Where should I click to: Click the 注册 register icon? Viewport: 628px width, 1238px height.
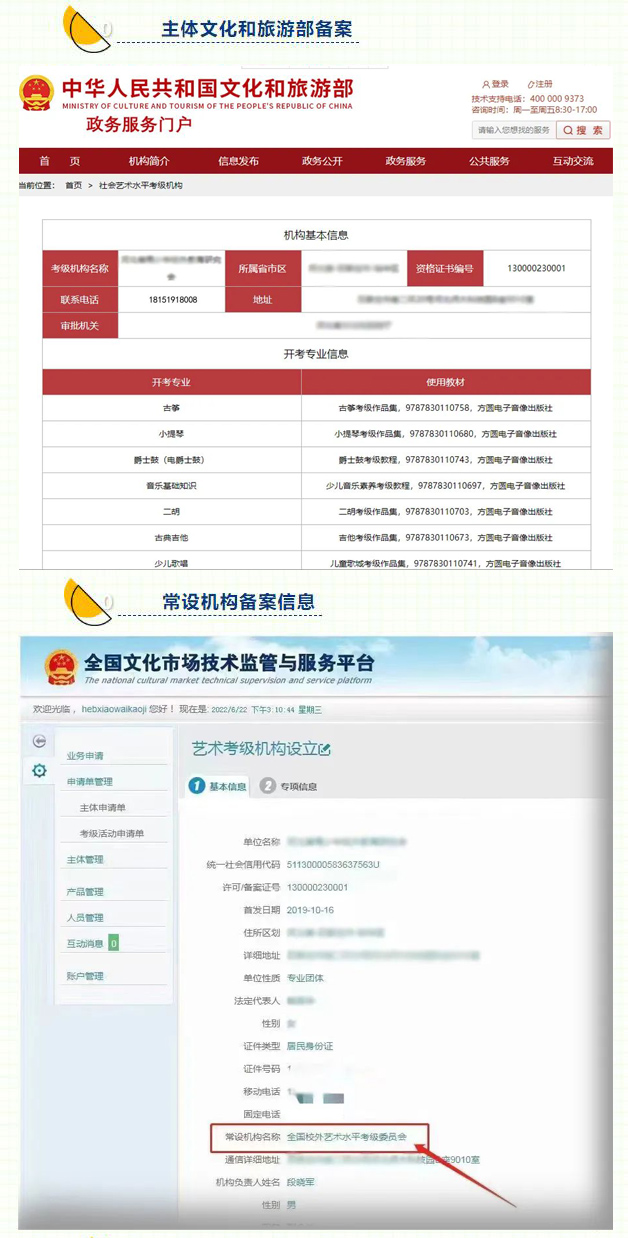pos(530,84)
